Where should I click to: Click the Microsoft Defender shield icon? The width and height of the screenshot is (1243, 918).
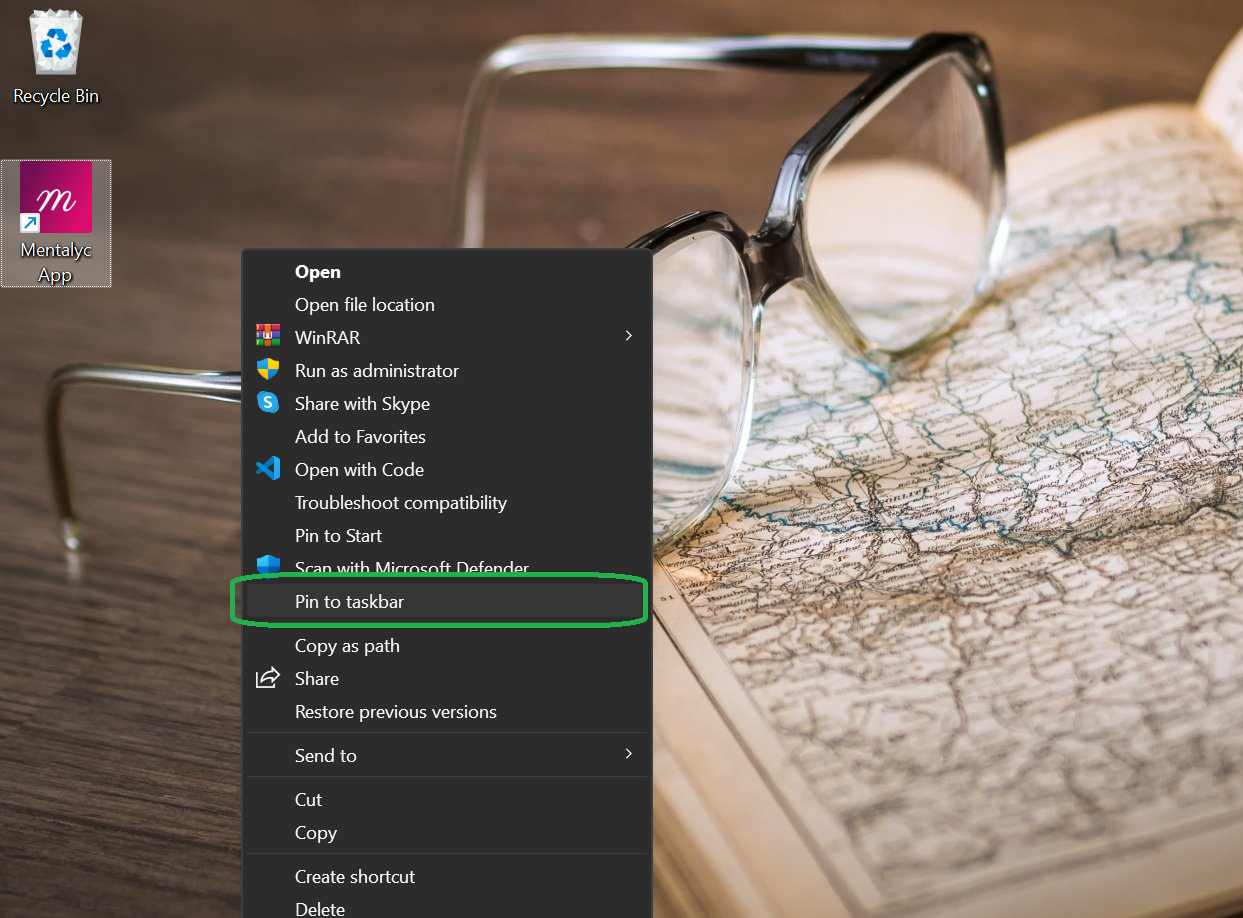268,566
